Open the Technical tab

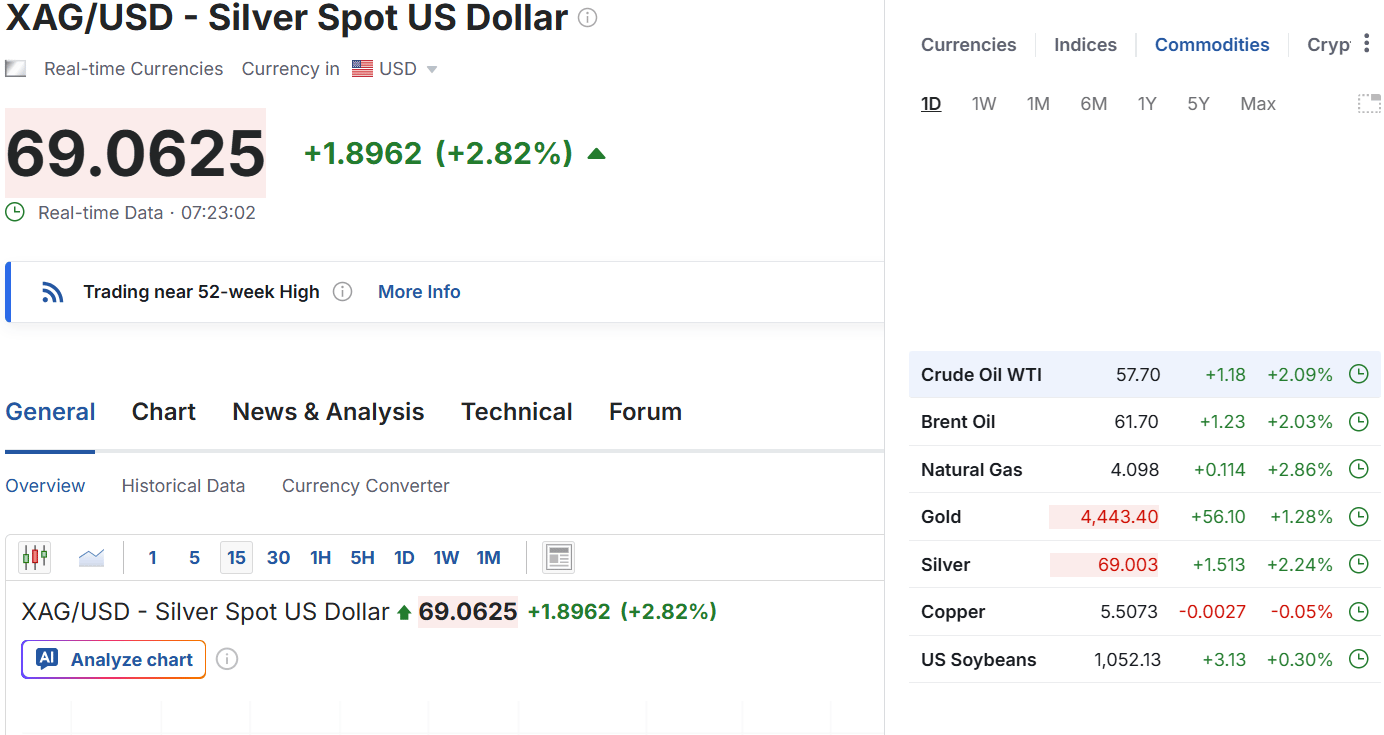(516, 412)
